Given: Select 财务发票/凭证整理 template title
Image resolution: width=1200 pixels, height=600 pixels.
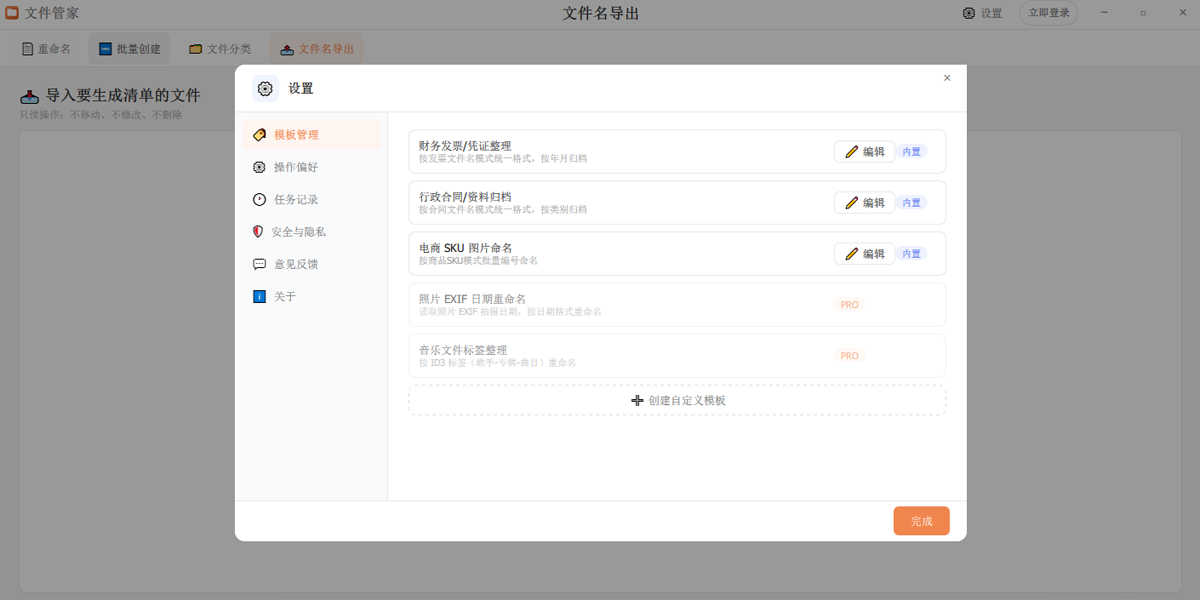Looking at the screenshot, I should coord(465,146).
